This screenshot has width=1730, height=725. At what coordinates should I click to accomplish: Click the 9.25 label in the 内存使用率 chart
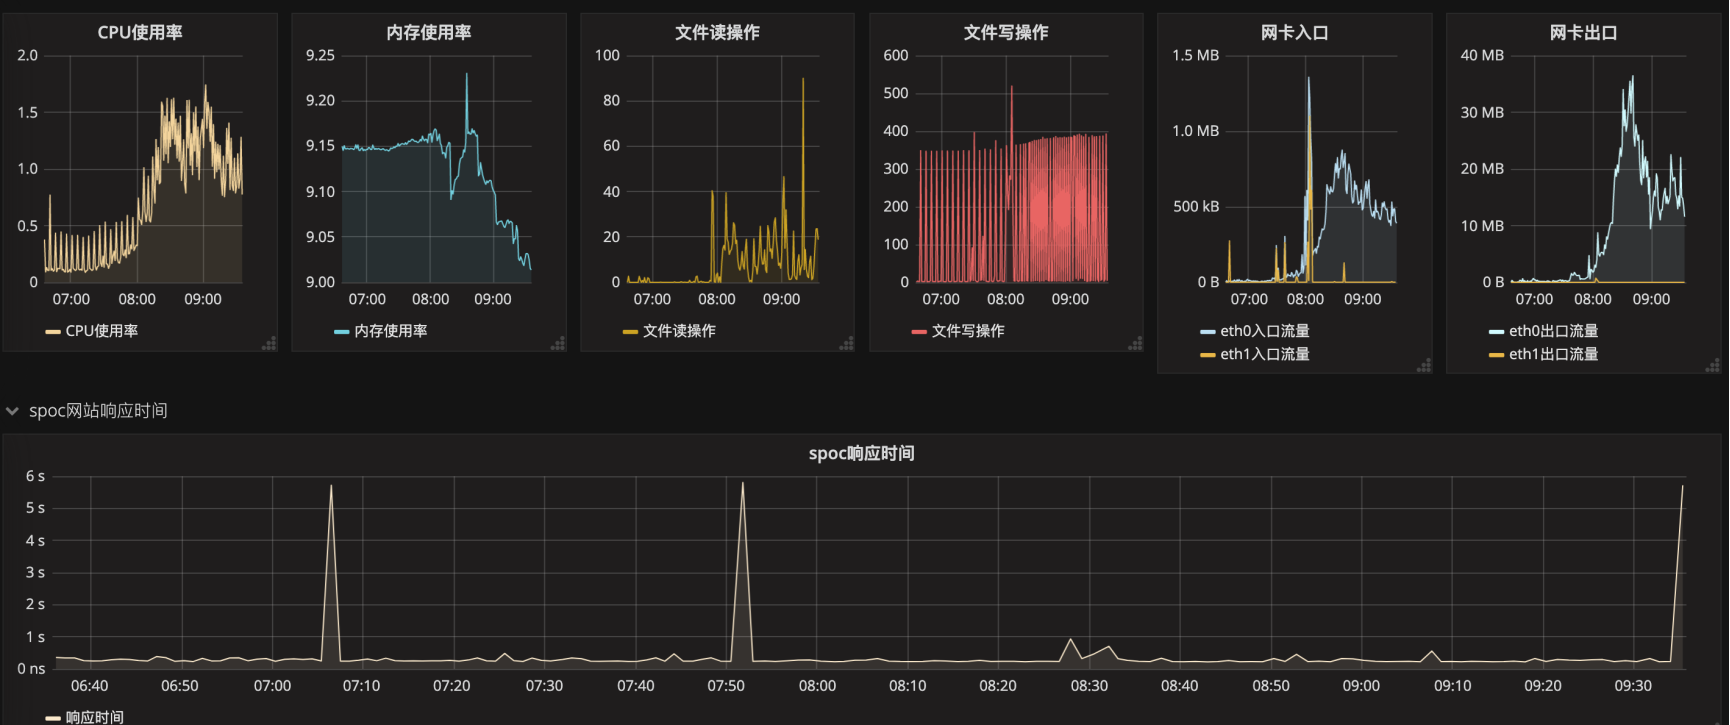point(320,55)
